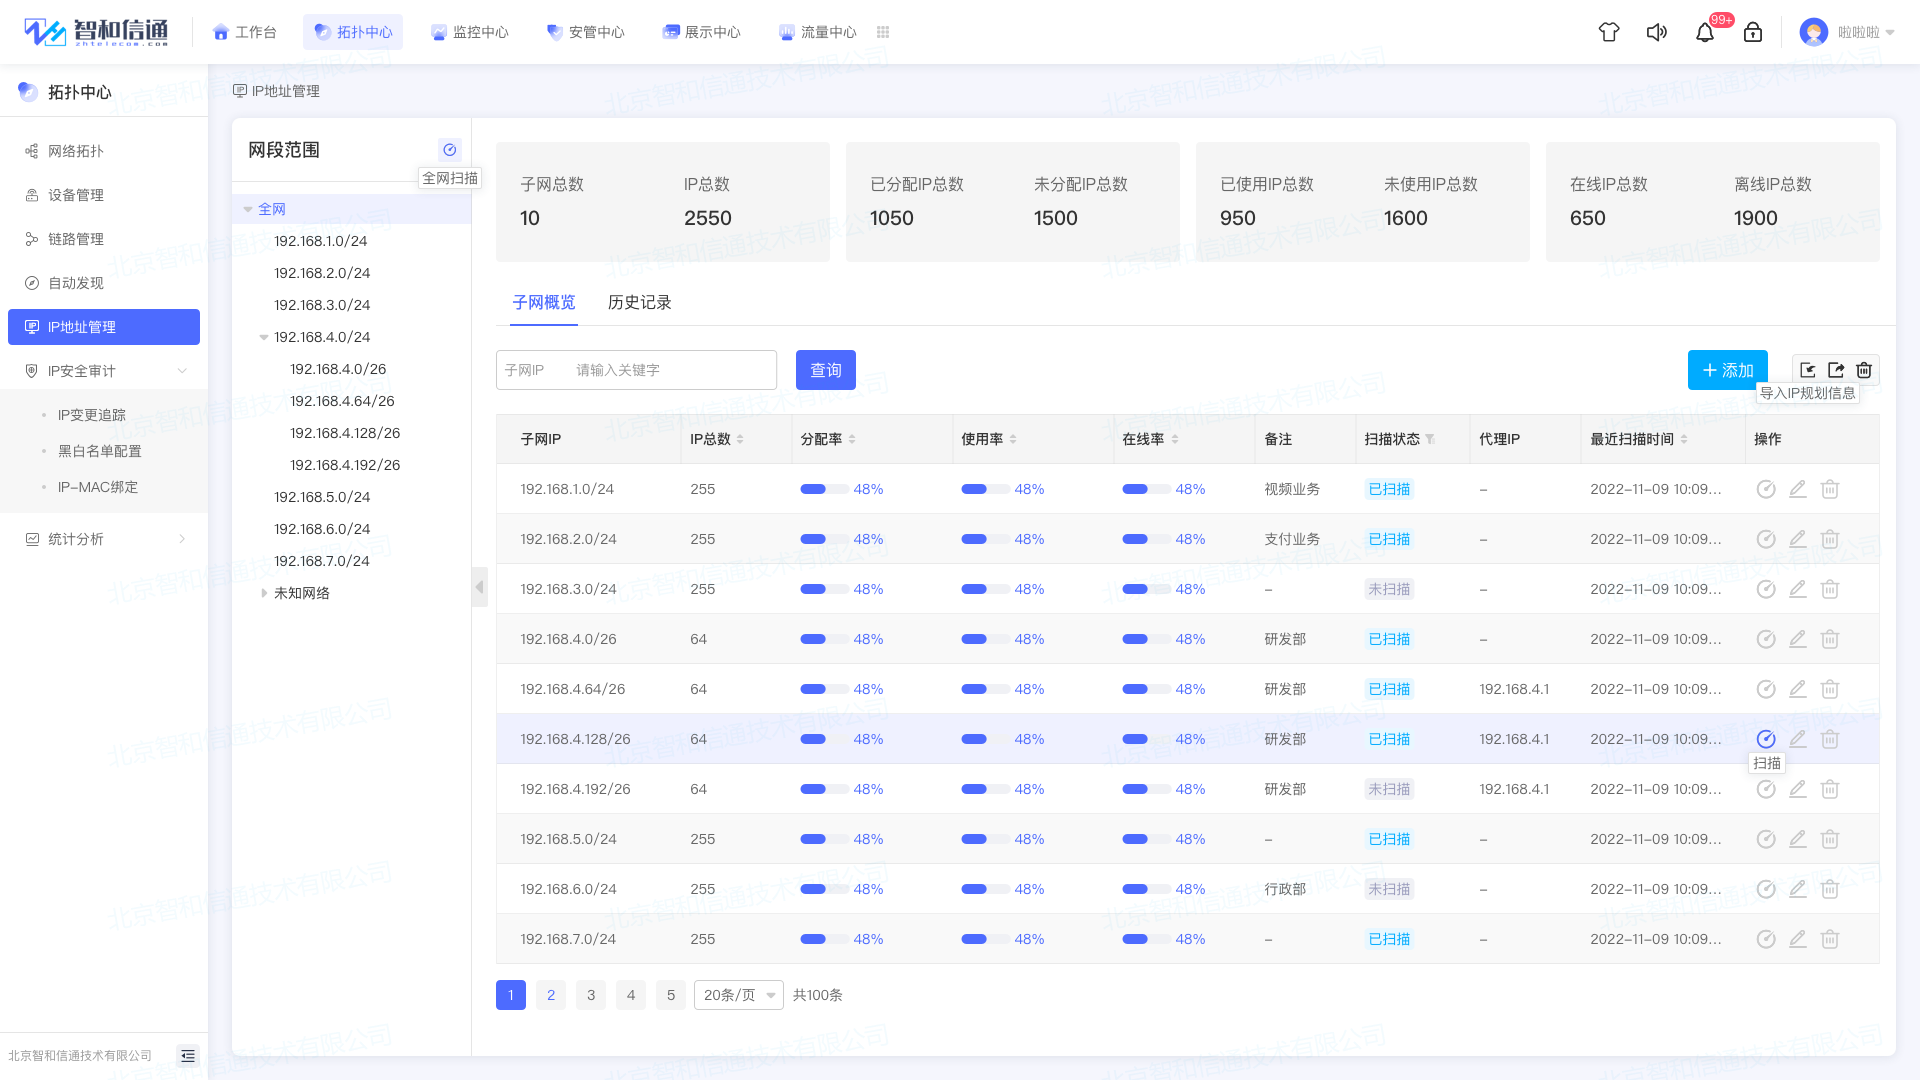Click the export icon in the toolbar
Screen dimensions: 1920x1080
pos(1836,370)
